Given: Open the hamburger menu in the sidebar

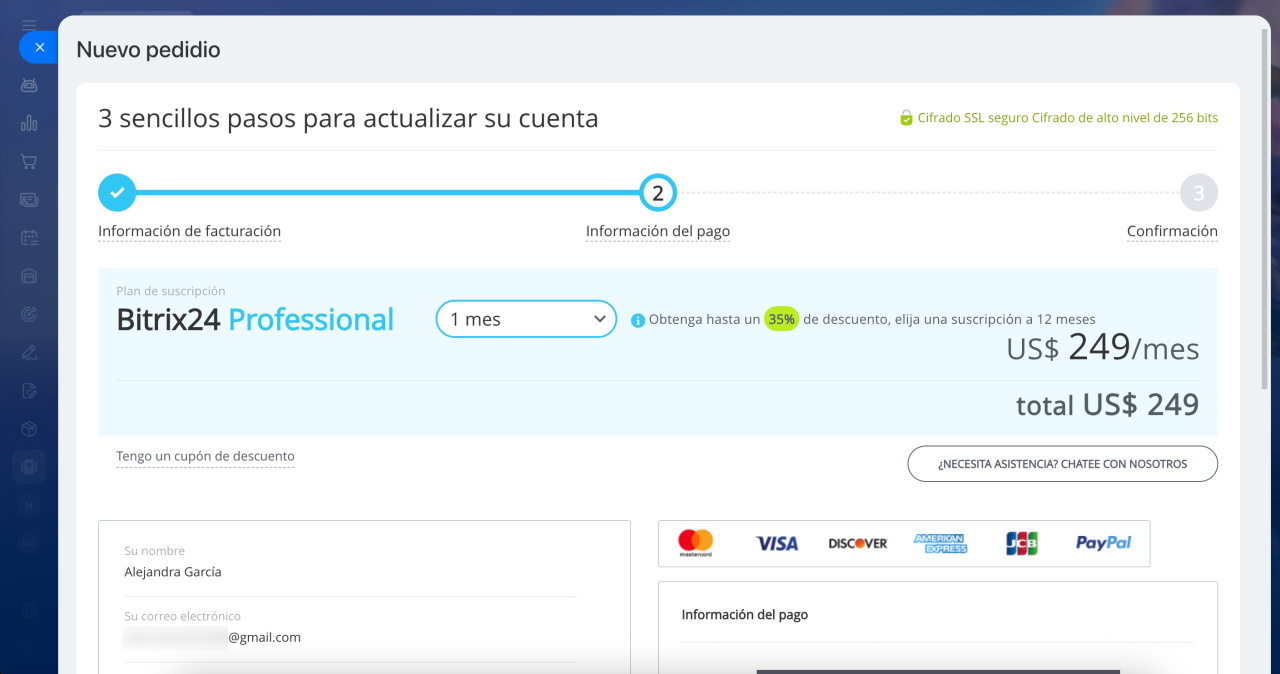Looking at the screenshot, I should coord(29,24).
